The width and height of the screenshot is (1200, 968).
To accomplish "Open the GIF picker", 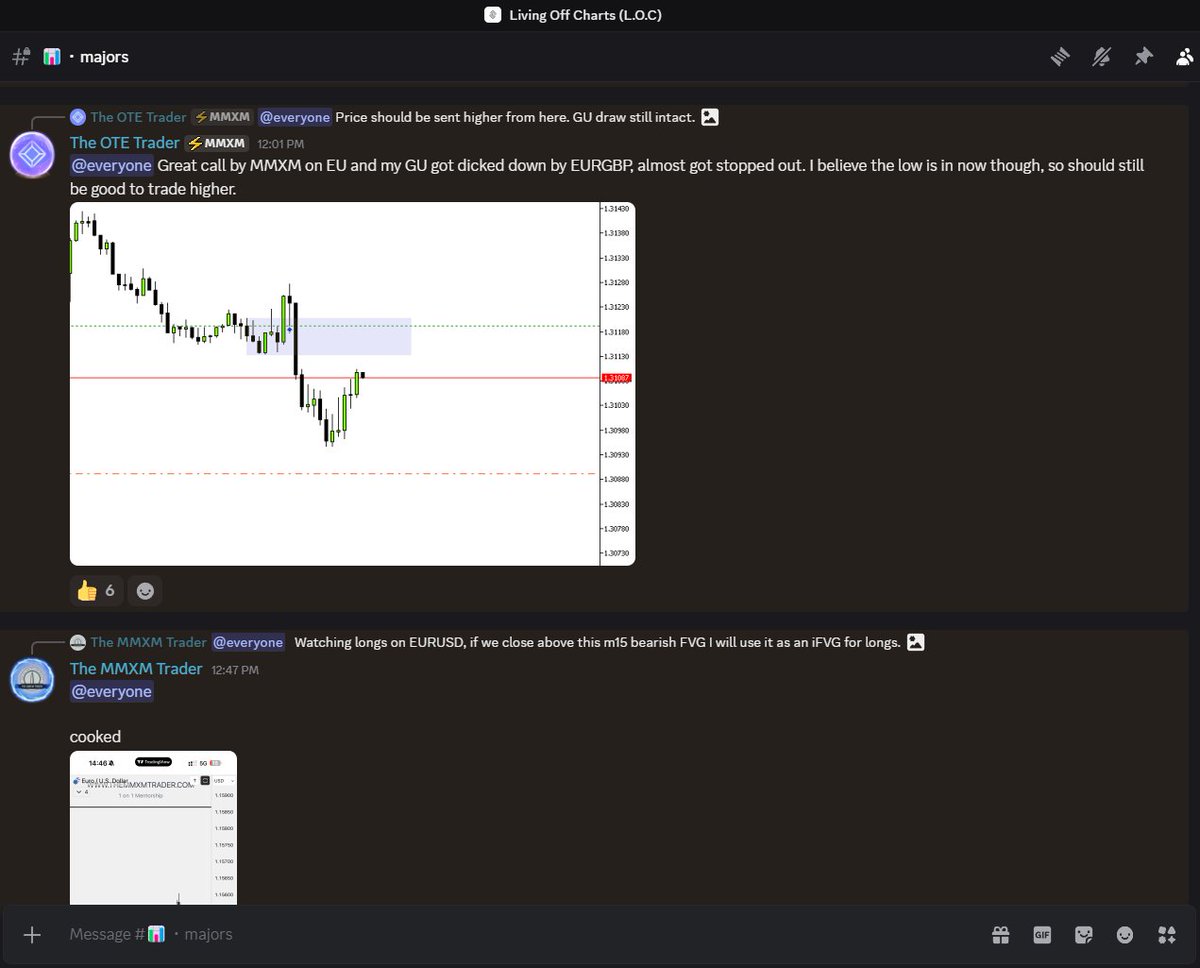I will tap(1042, 934).
